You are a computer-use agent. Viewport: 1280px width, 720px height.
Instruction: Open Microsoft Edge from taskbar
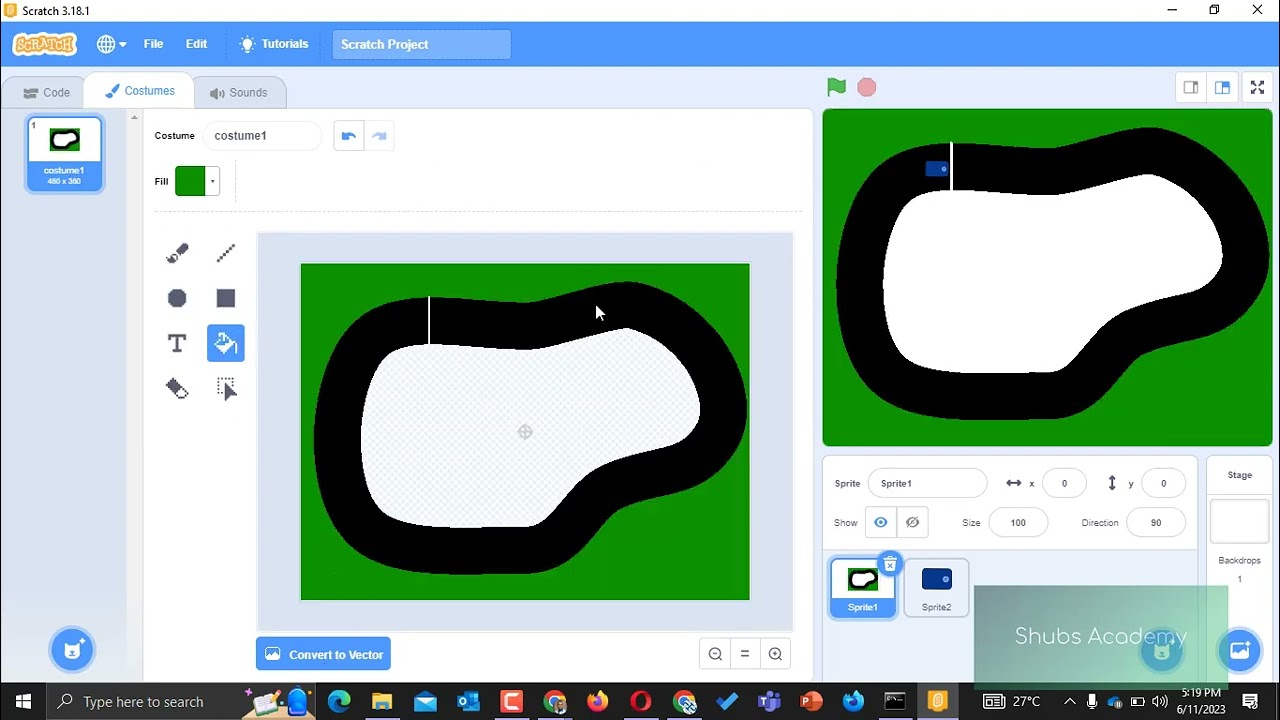pos(339,701)
